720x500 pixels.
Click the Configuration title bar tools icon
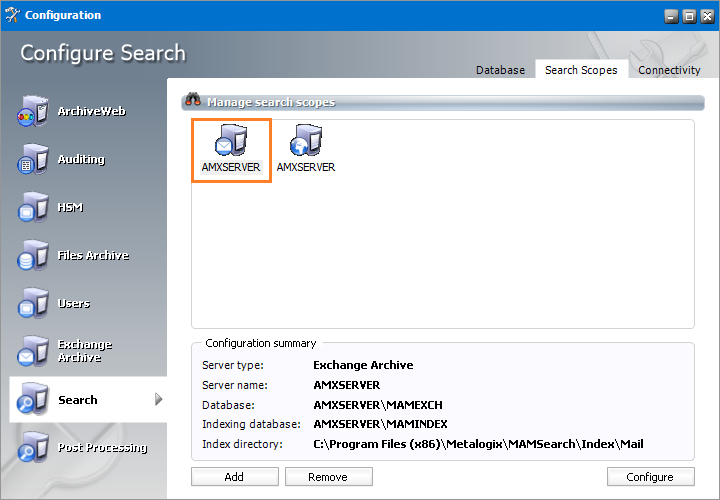click(12, 15)
